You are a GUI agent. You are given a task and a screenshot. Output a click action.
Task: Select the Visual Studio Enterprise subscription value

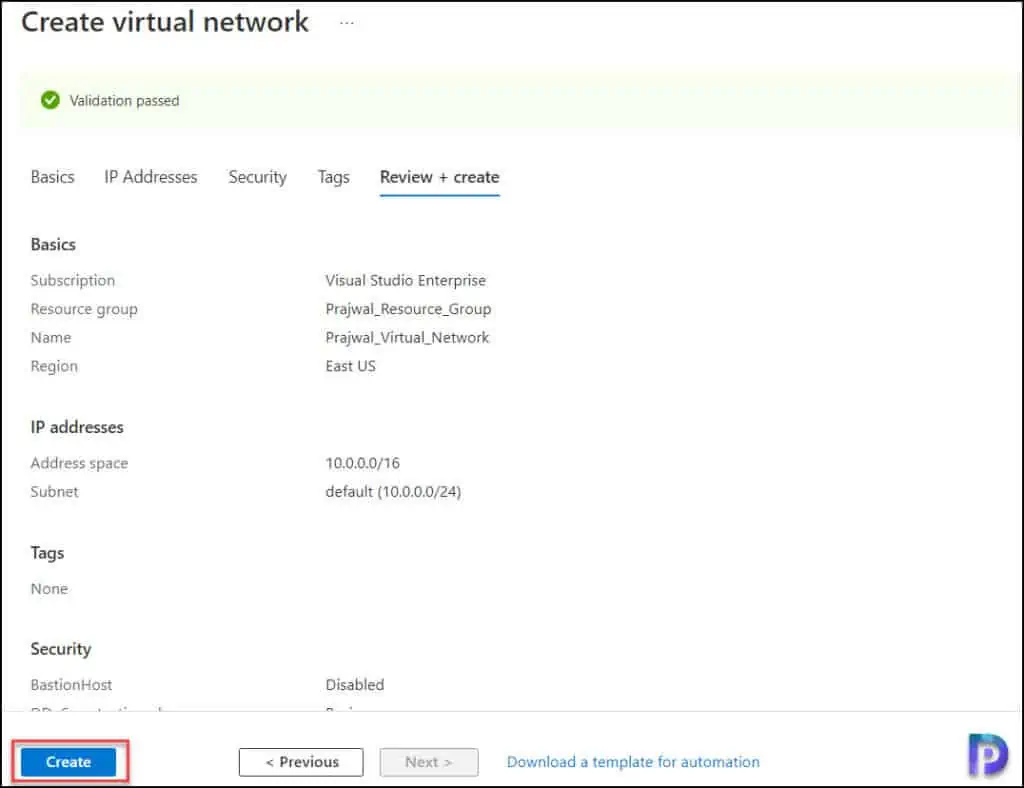406,281
